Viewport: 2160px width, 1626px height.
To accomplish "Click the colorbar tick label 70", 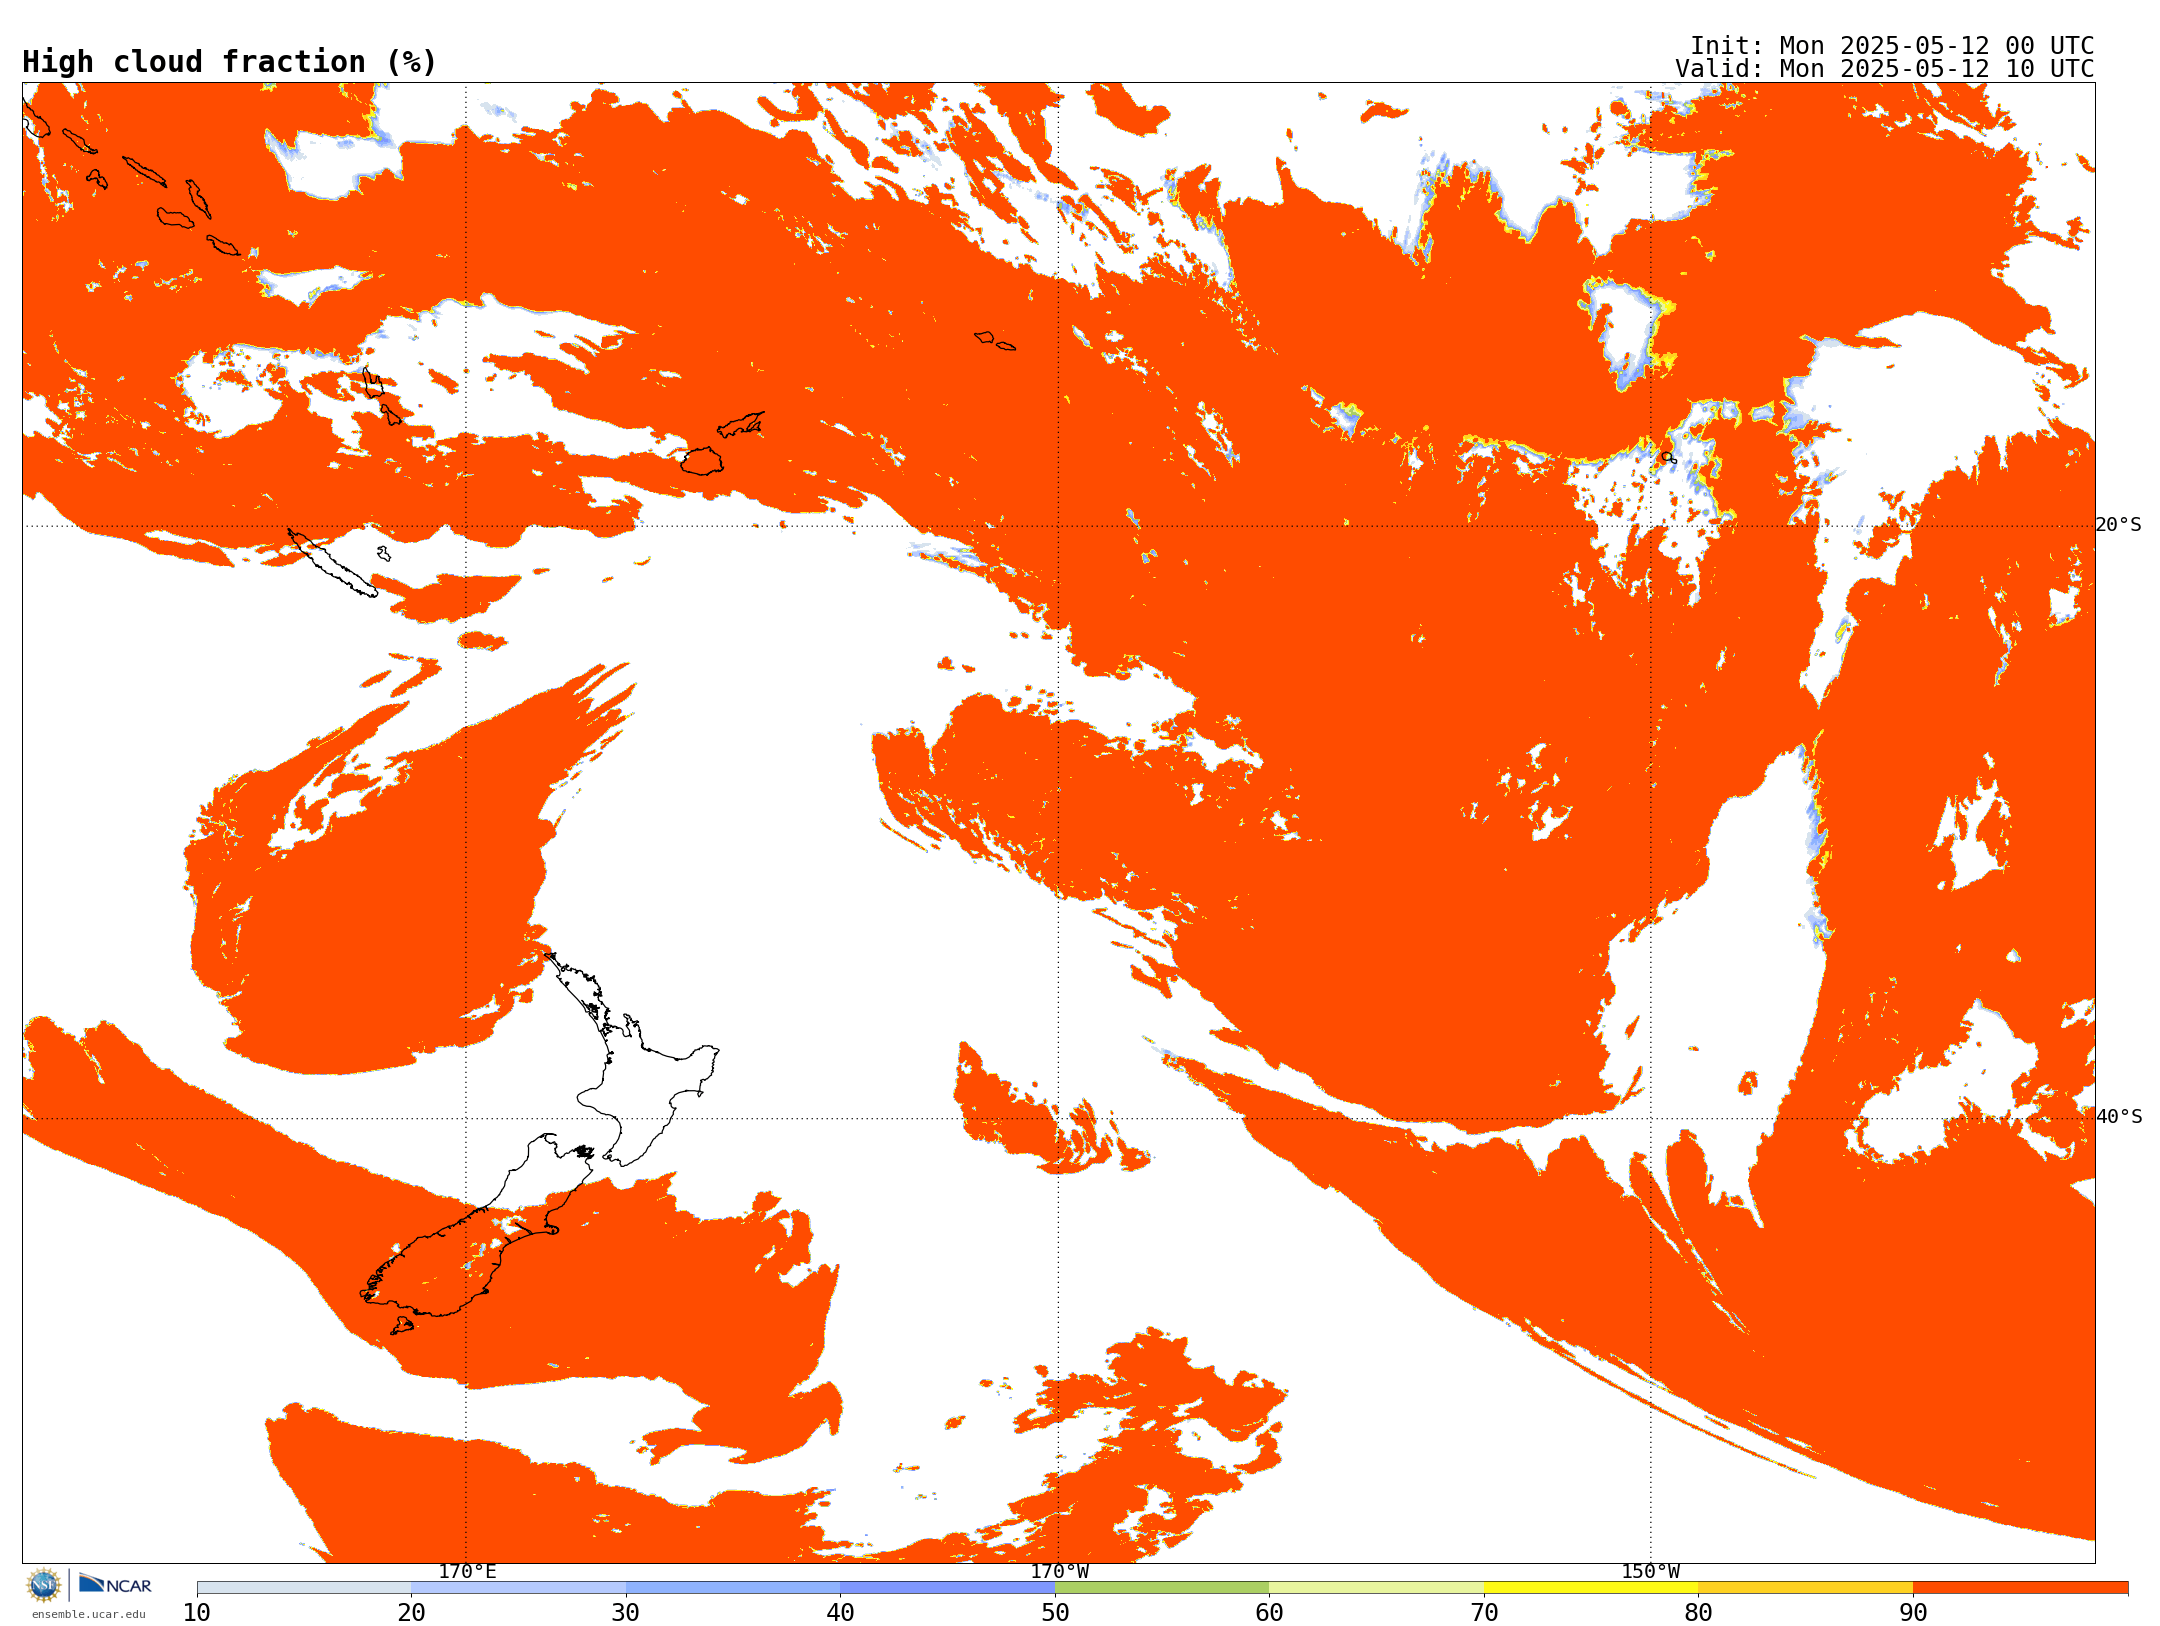I will [x=1484, y=1613].
